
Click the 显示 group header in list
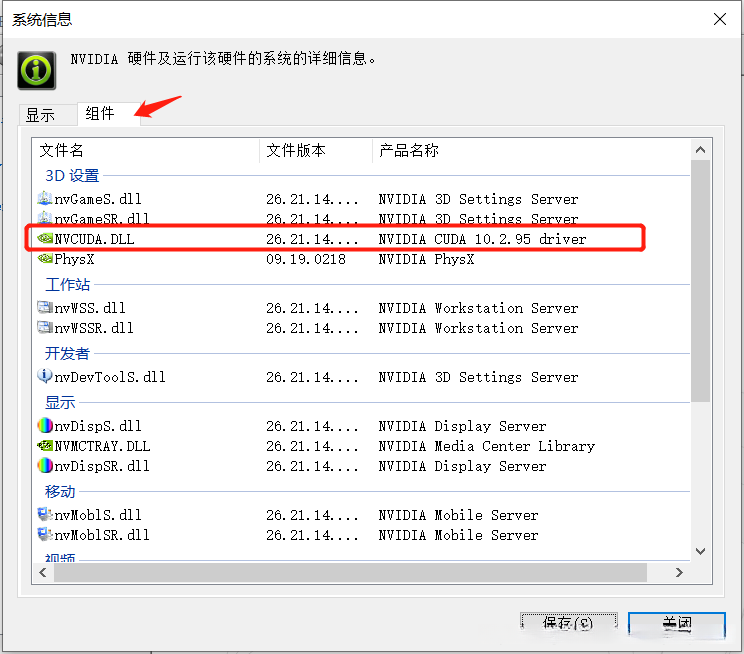pos(60,403)
